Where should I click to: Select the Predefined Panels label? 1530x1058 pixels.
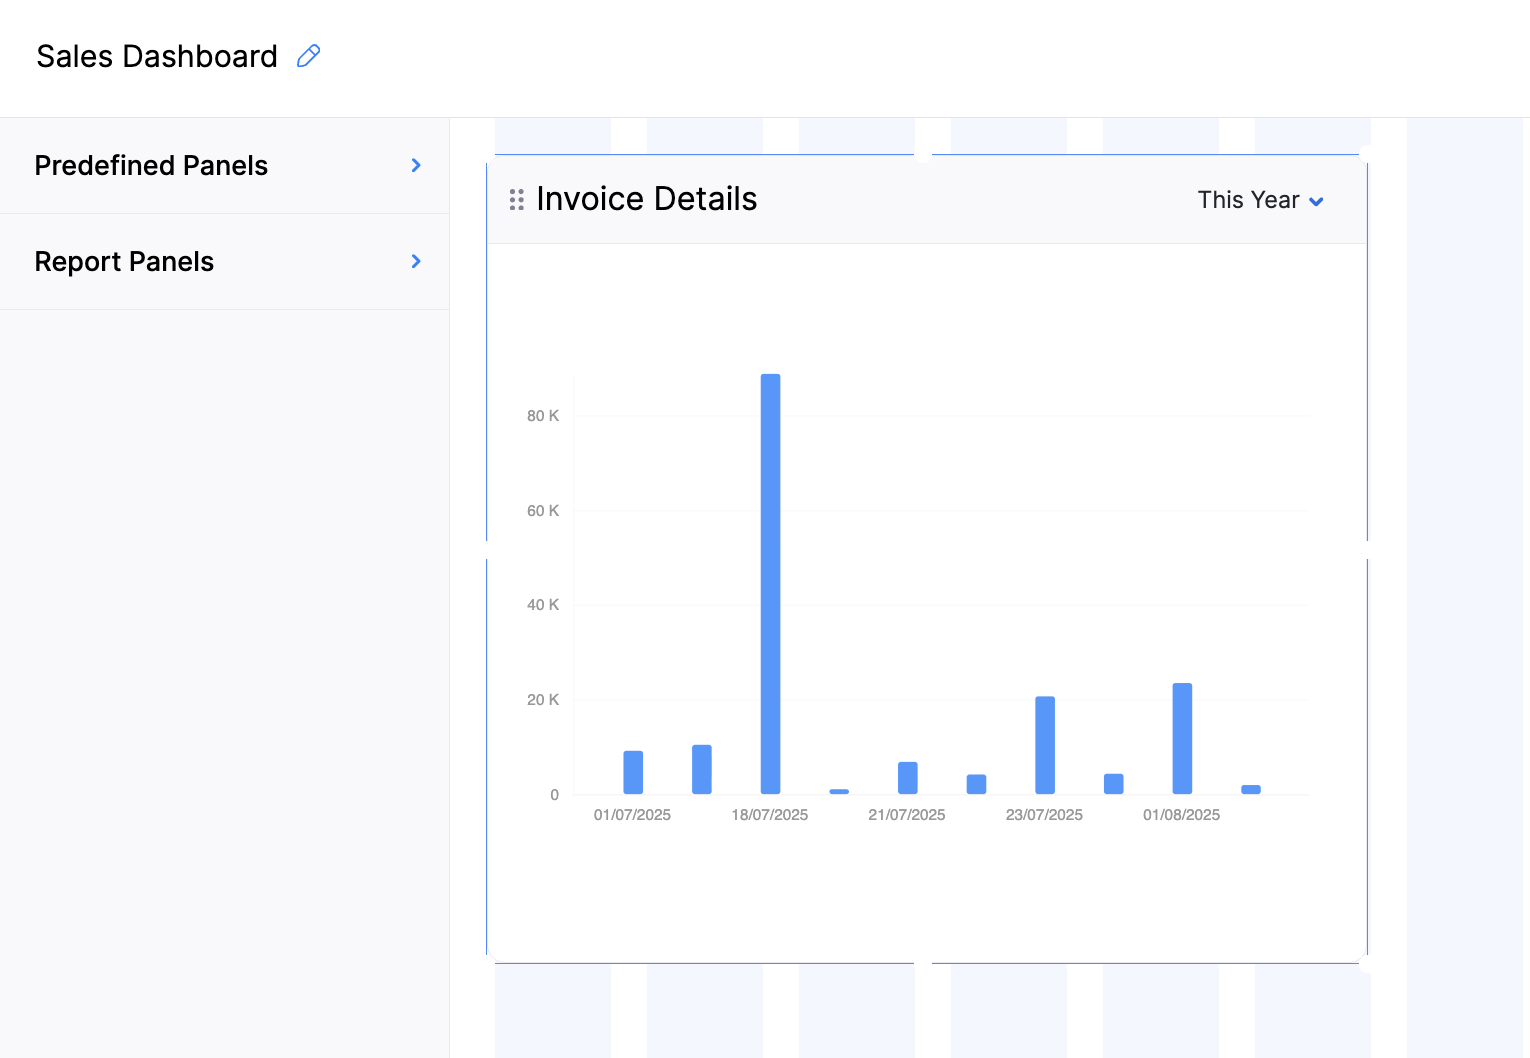[151, 165]
